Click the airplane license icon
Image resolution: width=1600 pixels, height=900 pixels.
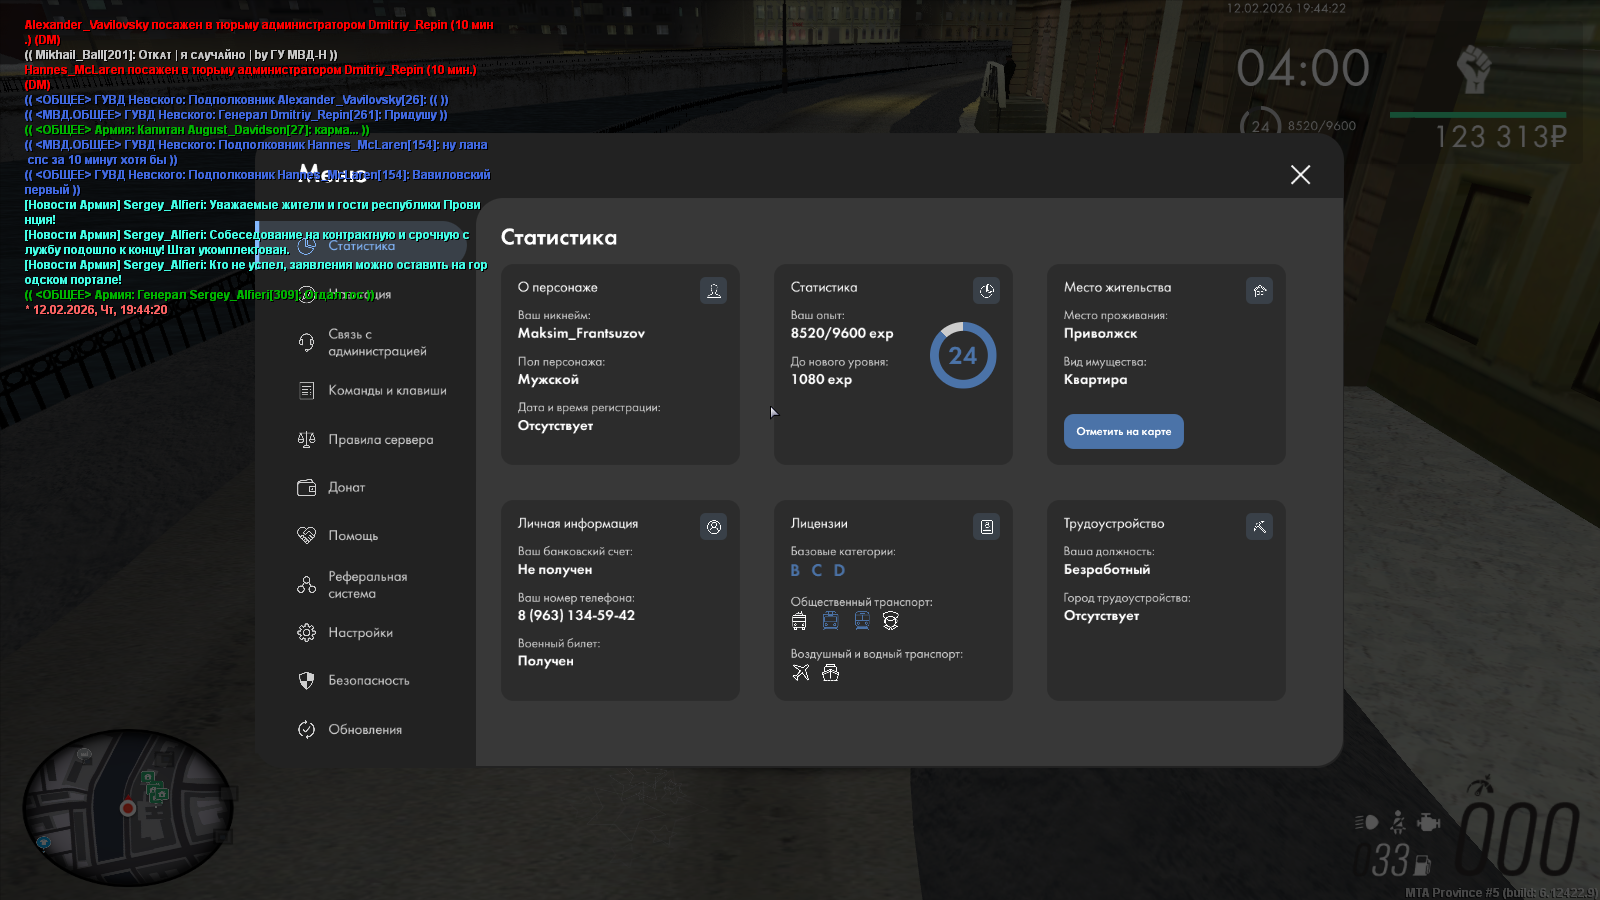[800, 673]
